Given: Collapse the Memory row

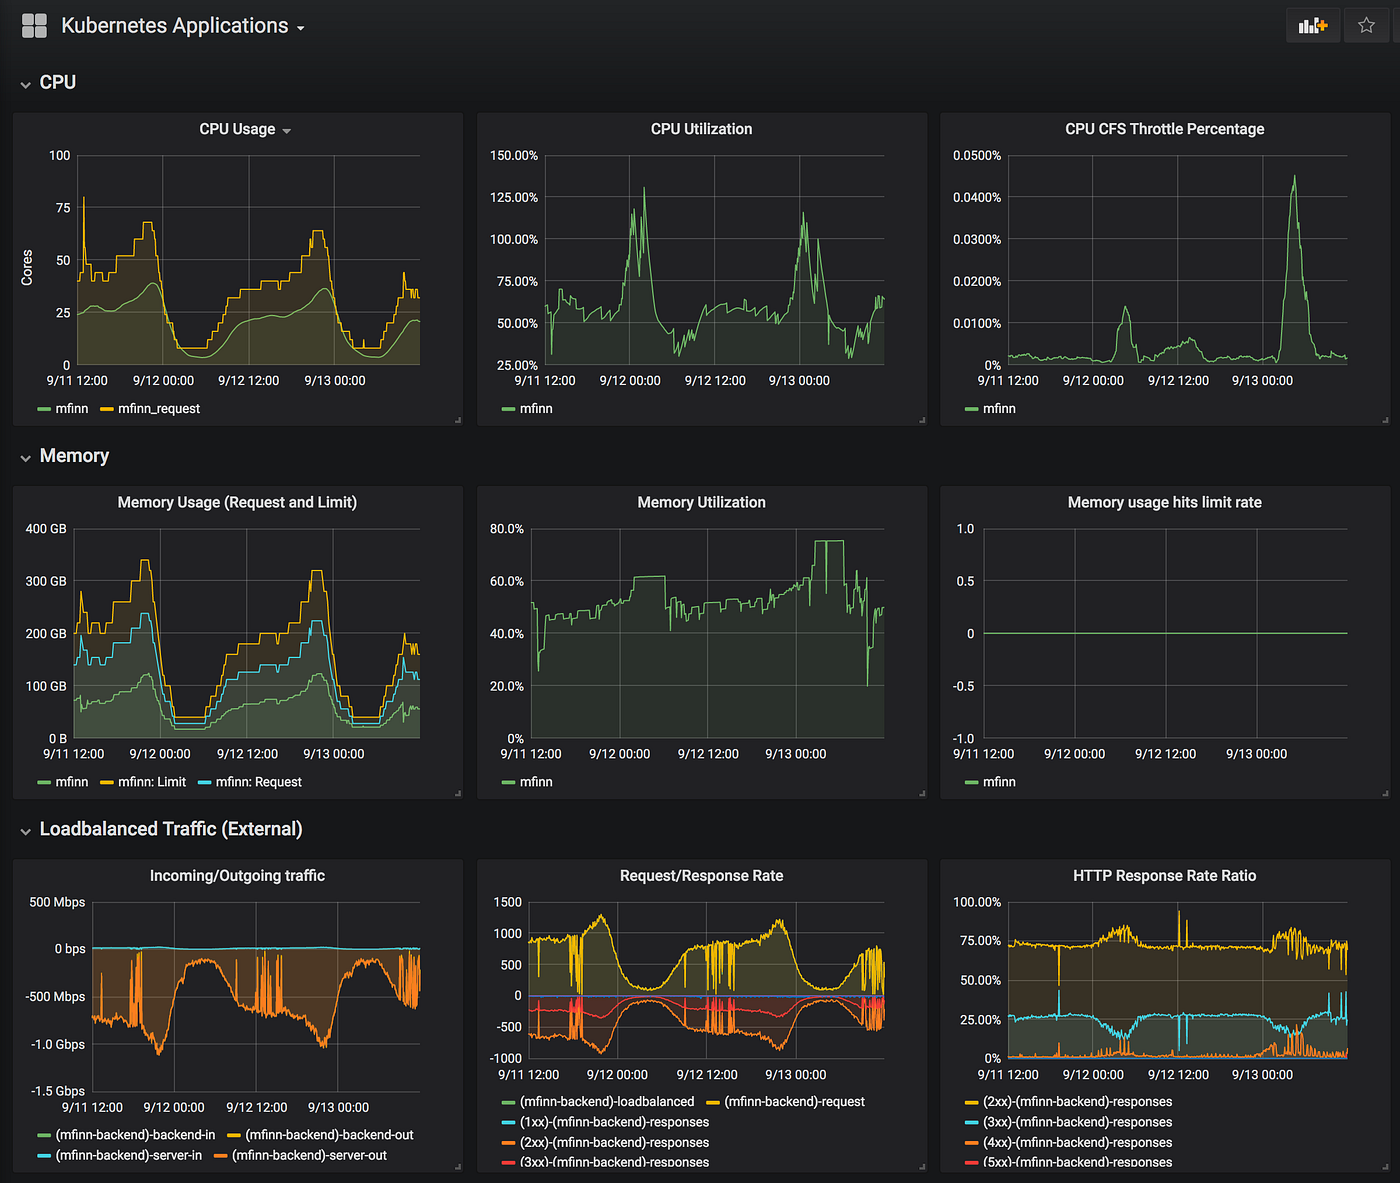Looking at the screenshot, I should [x=64, y=456].
